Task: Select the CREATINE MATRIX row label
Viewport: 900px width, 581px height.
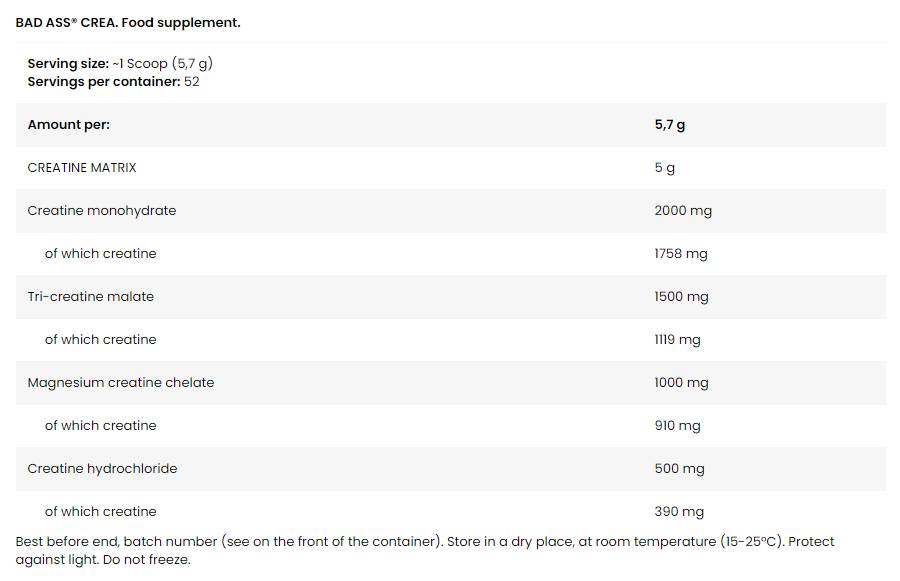Action: point(82,168)
